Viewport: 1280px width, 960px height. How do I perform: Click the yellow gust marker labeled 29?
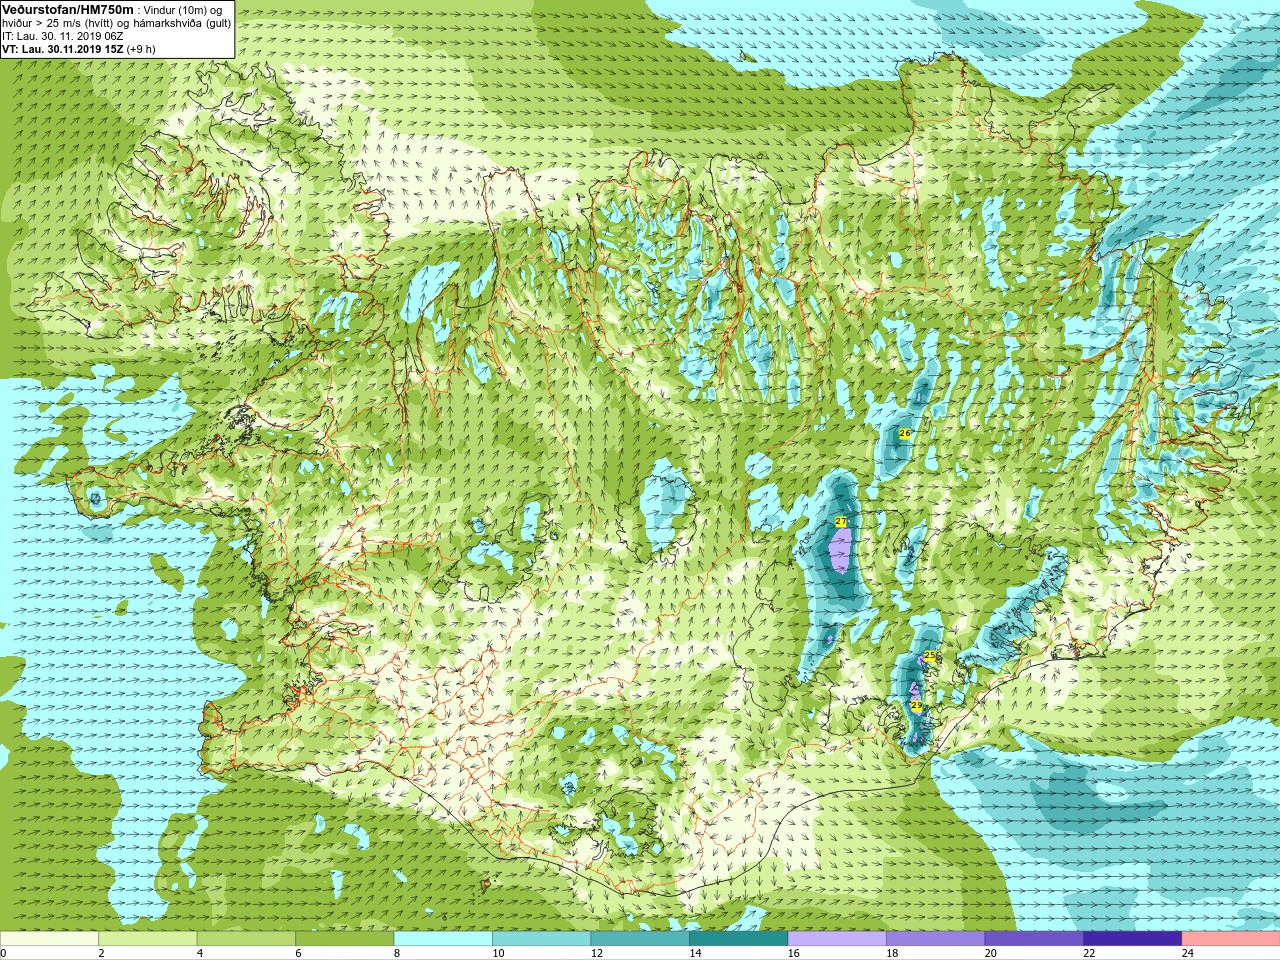(x=917, y=706)
